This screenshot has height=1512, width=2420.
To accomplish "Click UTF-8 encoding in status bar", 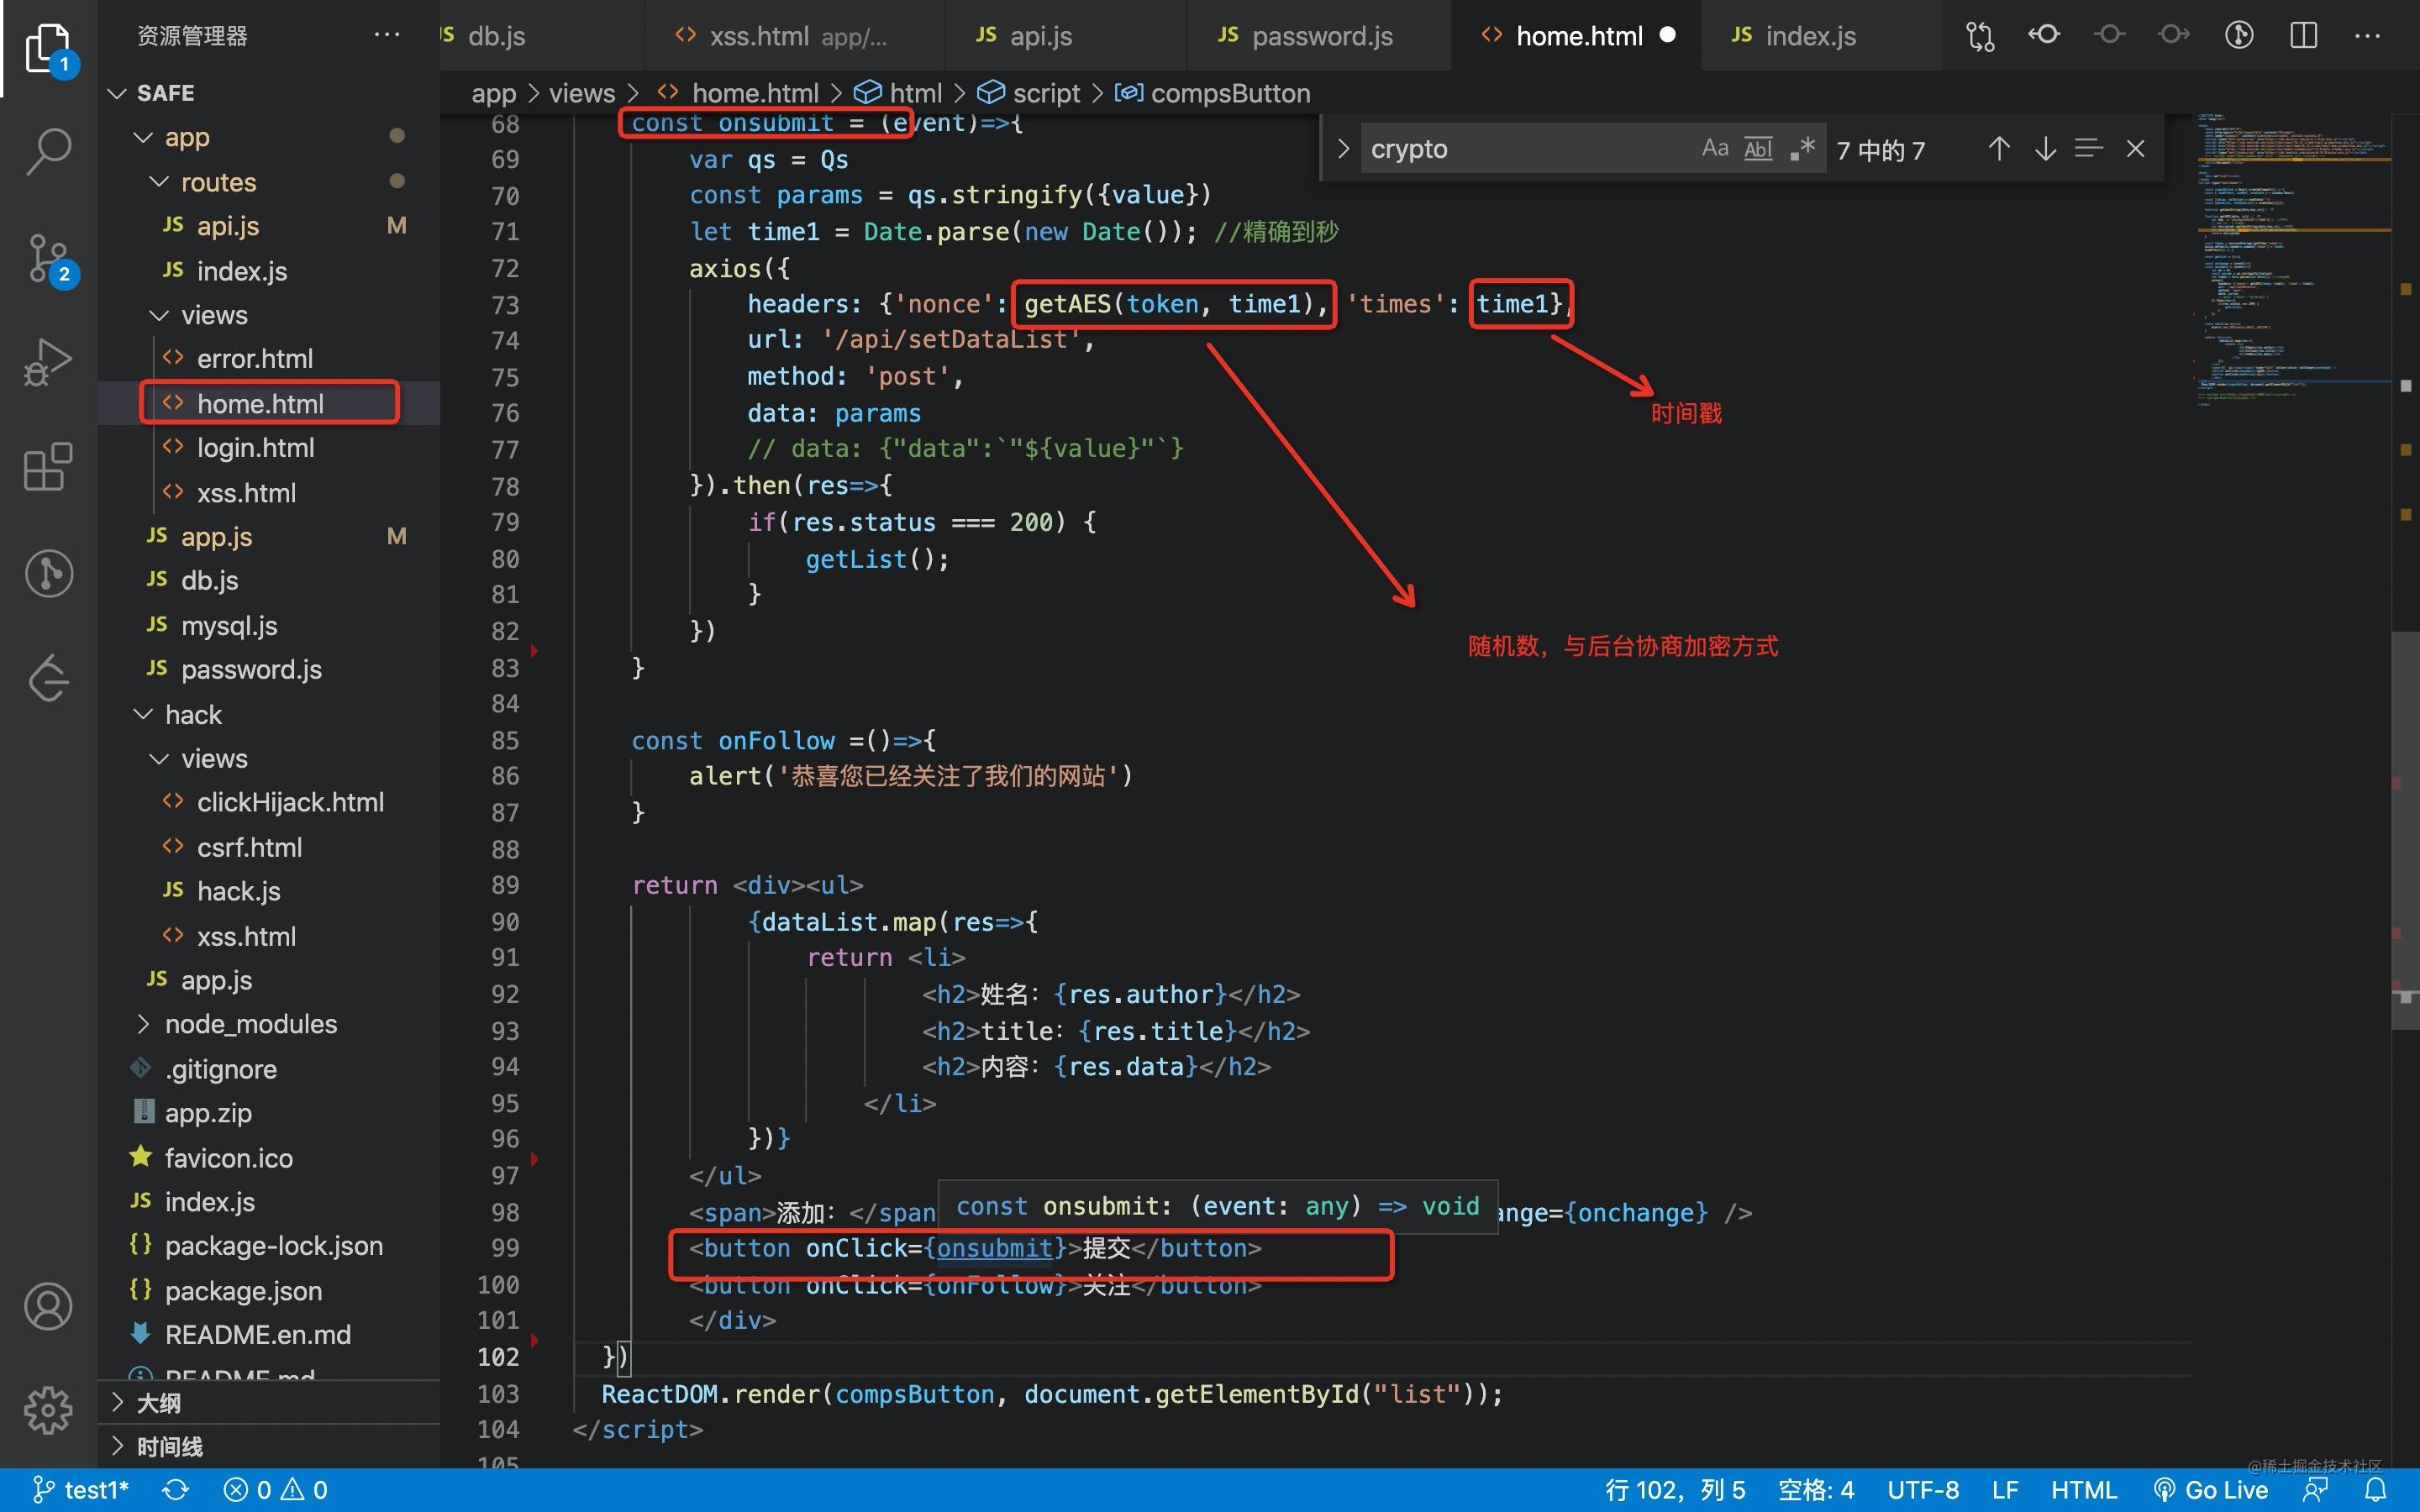I will [x=1923, y=1490].
